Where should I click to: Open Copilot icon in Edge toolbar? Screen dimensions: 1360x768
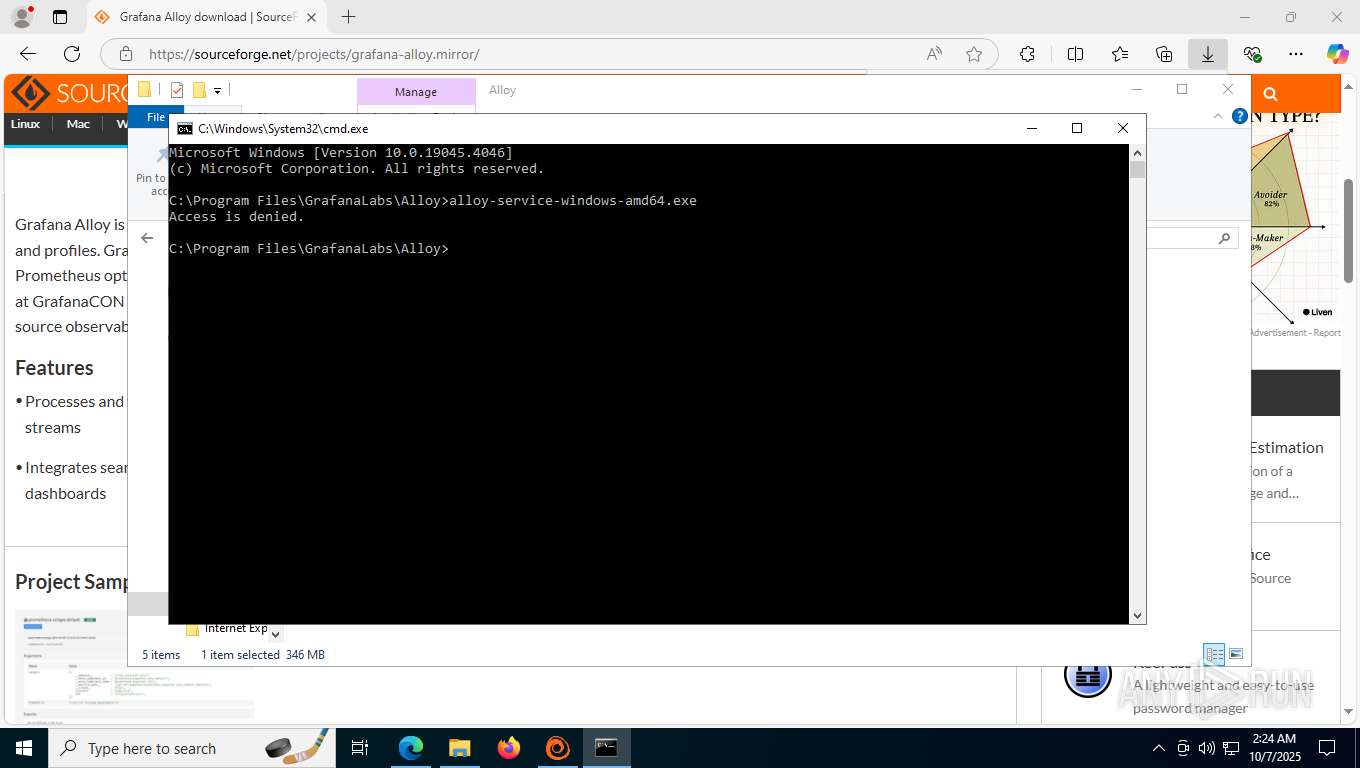tap(1337, 54)
